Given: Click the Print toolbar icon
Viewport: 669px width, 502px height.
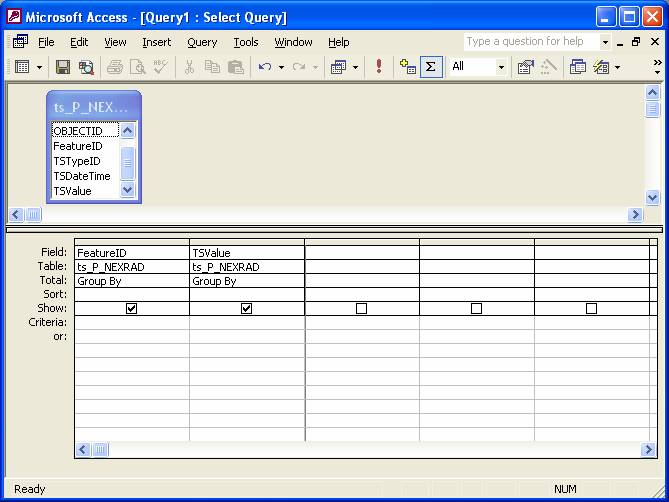Looking at the screenshot, I should point(115,67).
